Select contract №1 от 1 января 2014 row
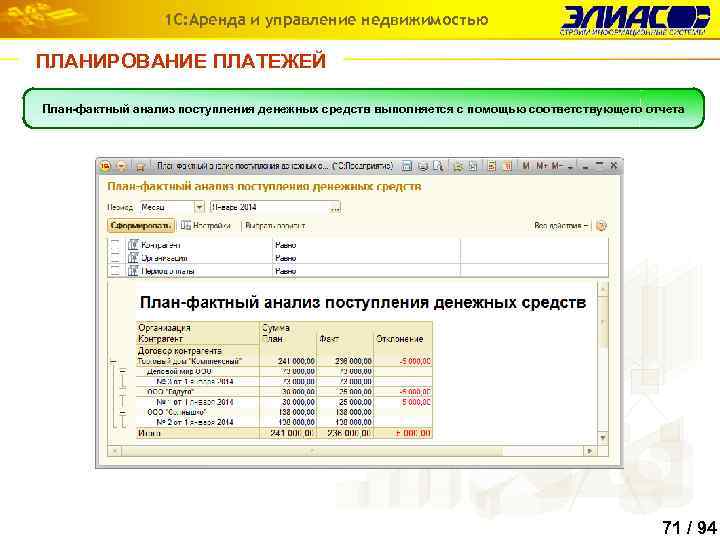 195,402
